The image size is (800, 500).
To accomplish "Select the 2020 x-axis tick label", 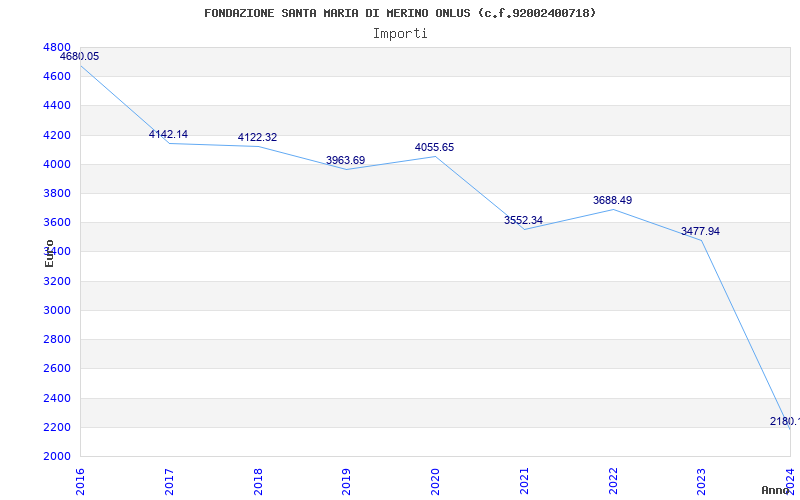I will pos(435,481).
